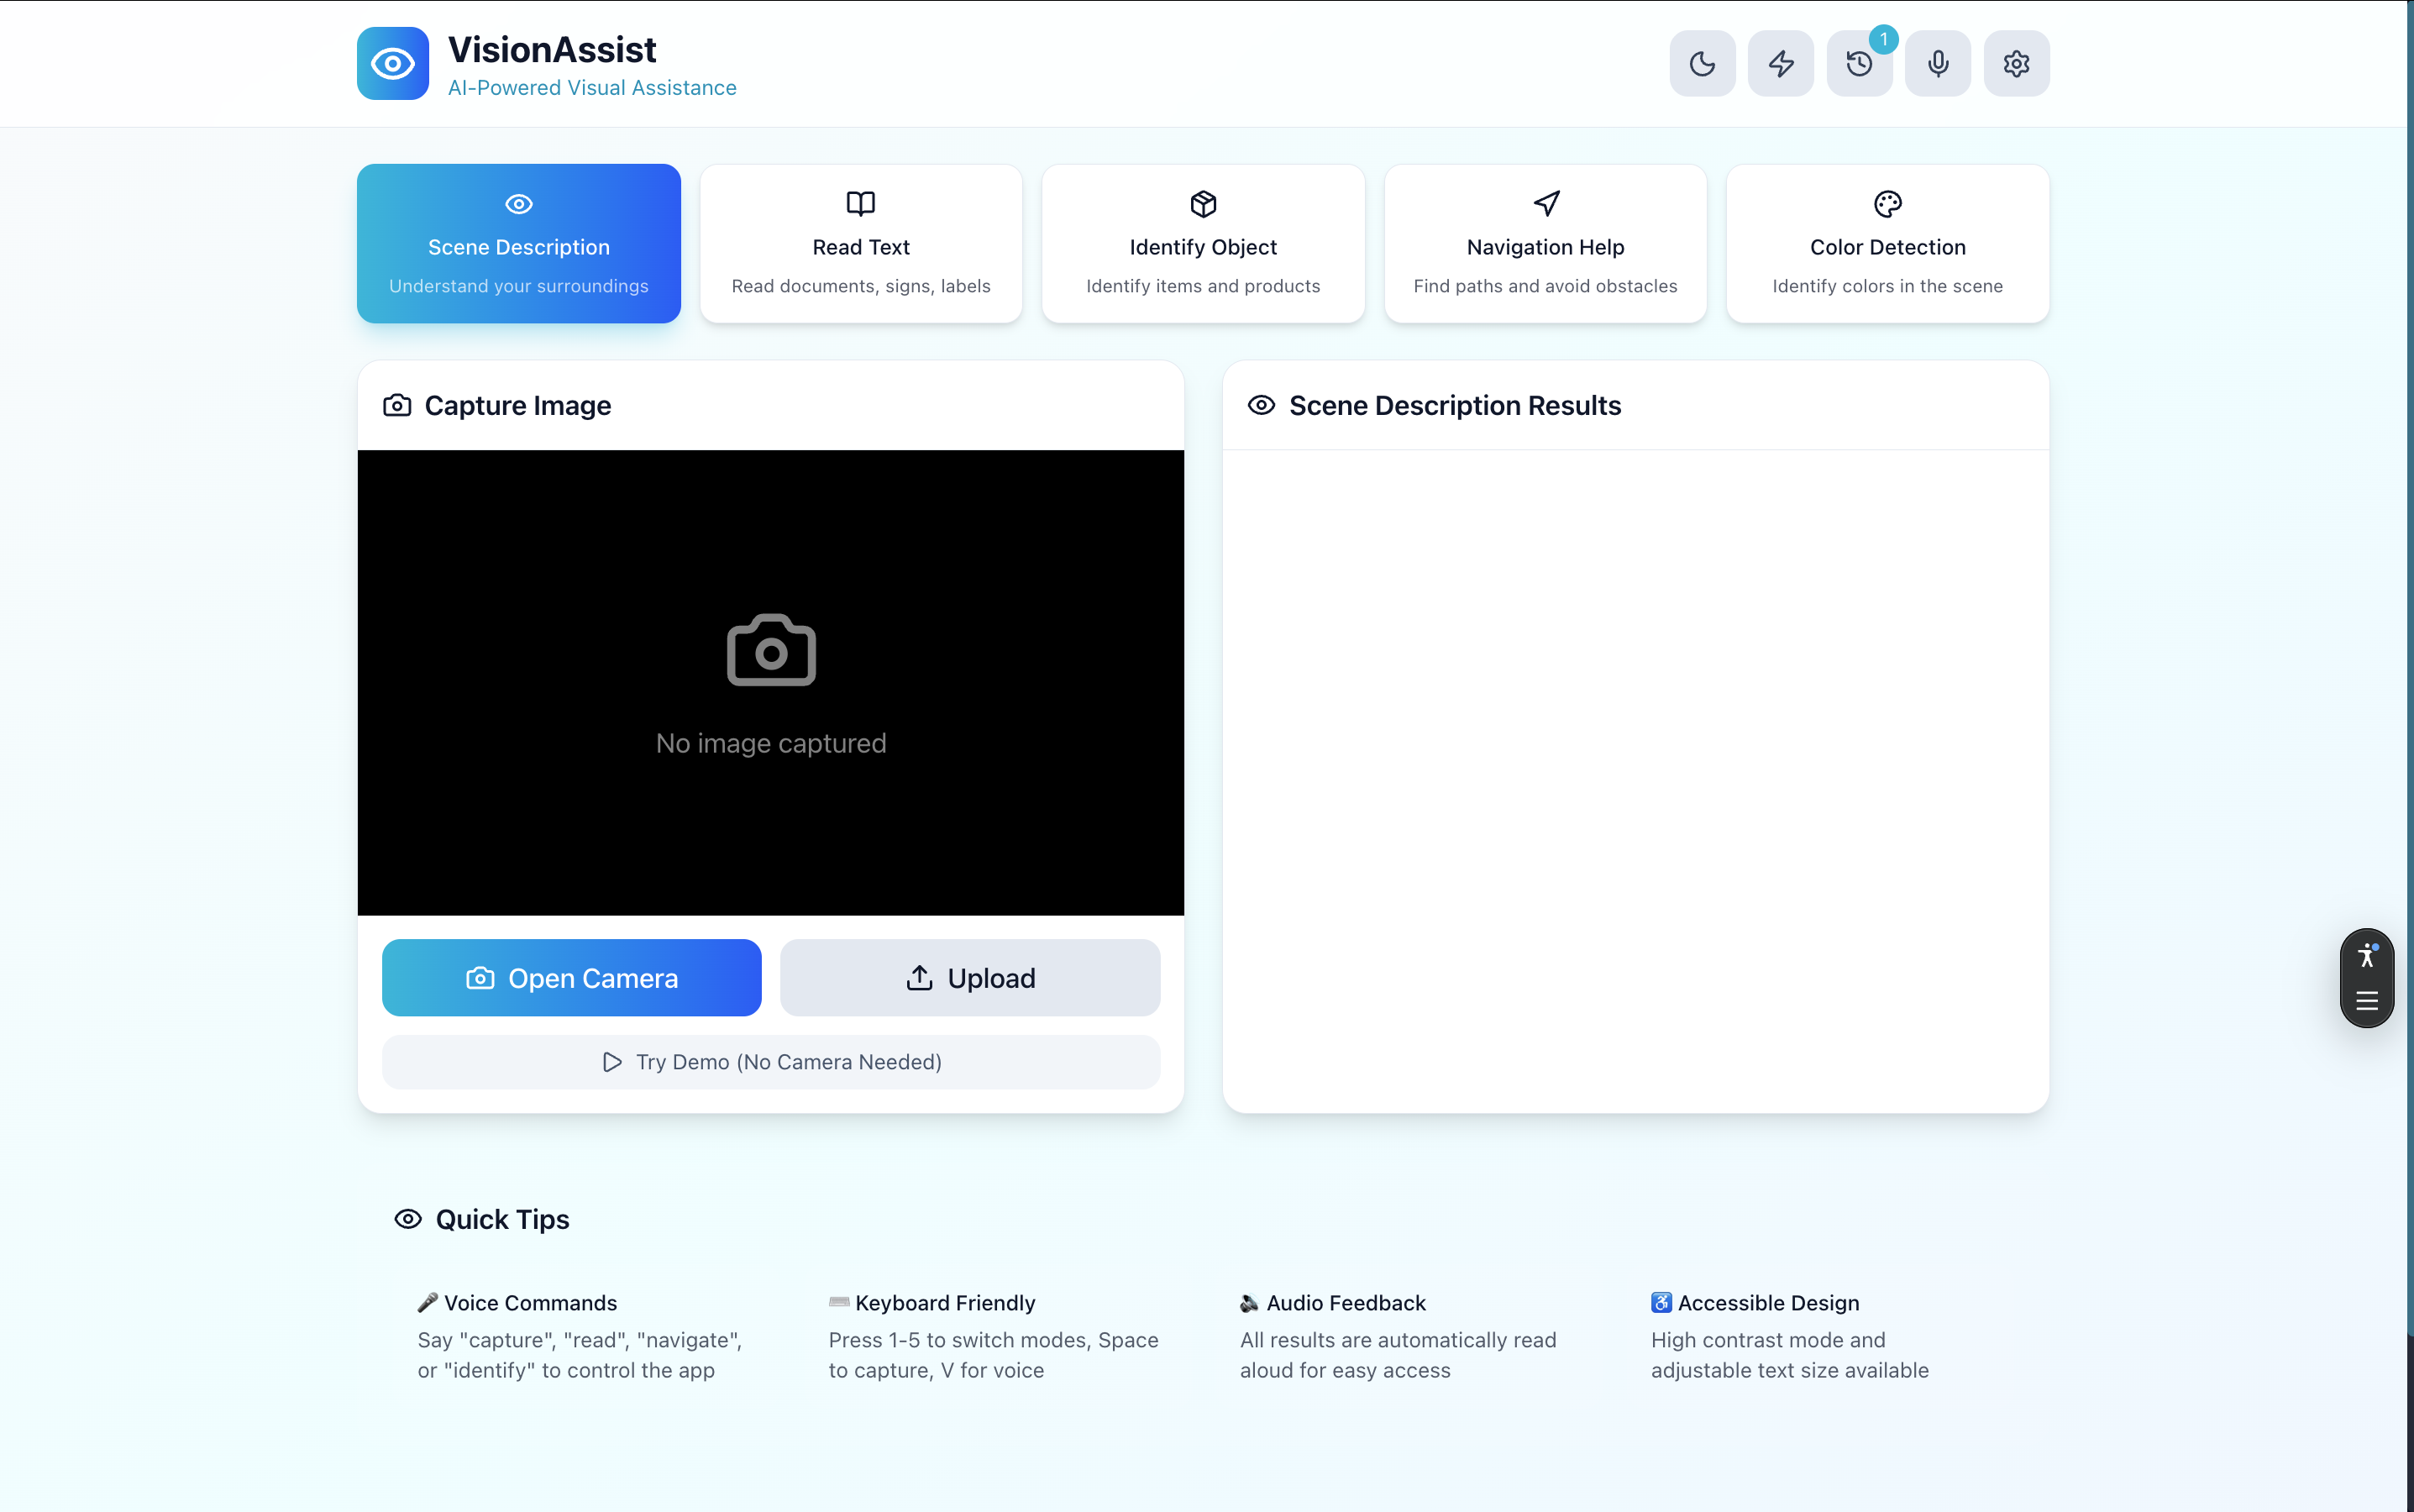
Task: Click the VisionAssist eye logo
Action: click(x=393, y=64)
